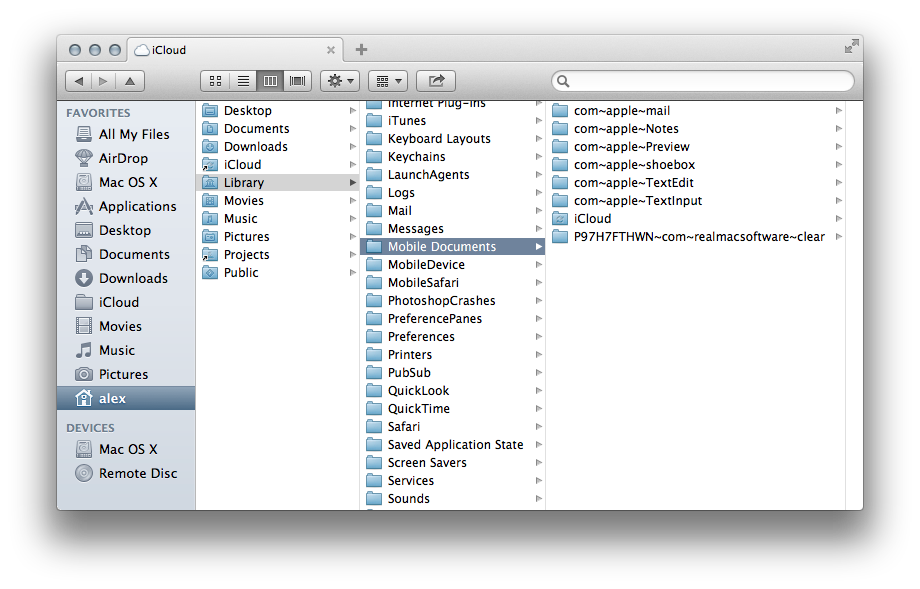Open Applications in the sidebar

point(126,207)
